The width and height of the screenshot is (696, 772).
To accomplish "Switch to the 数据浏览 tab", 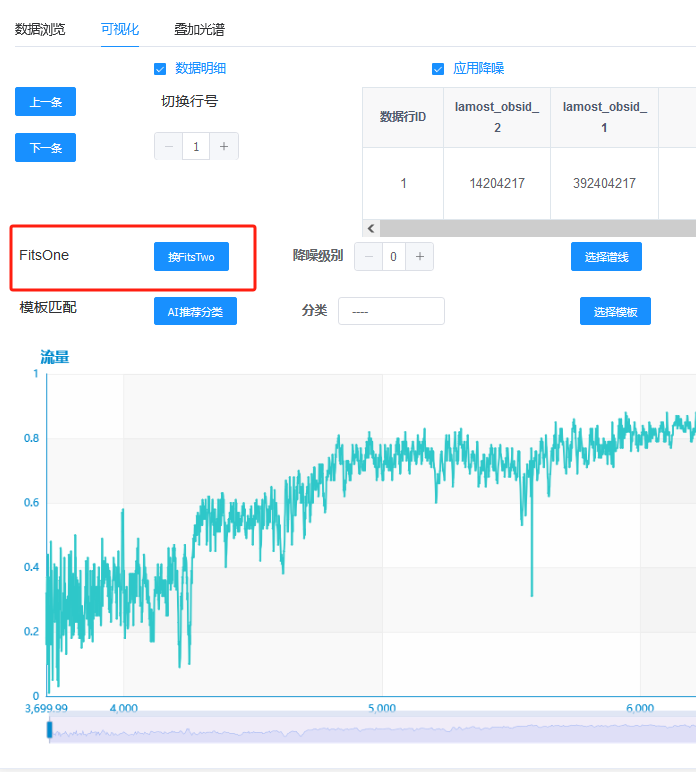I will 40,29.
